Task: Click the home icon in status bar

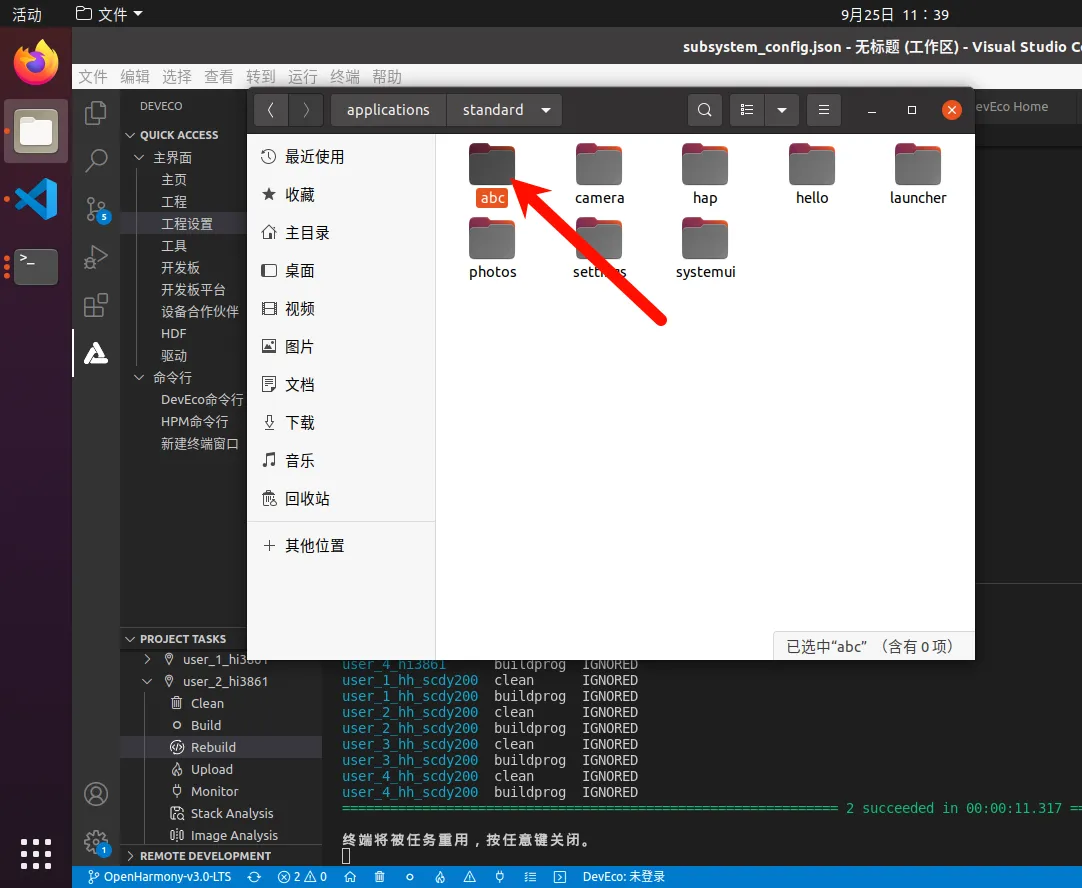Action: pyautogui.click(x=350, y=877)
